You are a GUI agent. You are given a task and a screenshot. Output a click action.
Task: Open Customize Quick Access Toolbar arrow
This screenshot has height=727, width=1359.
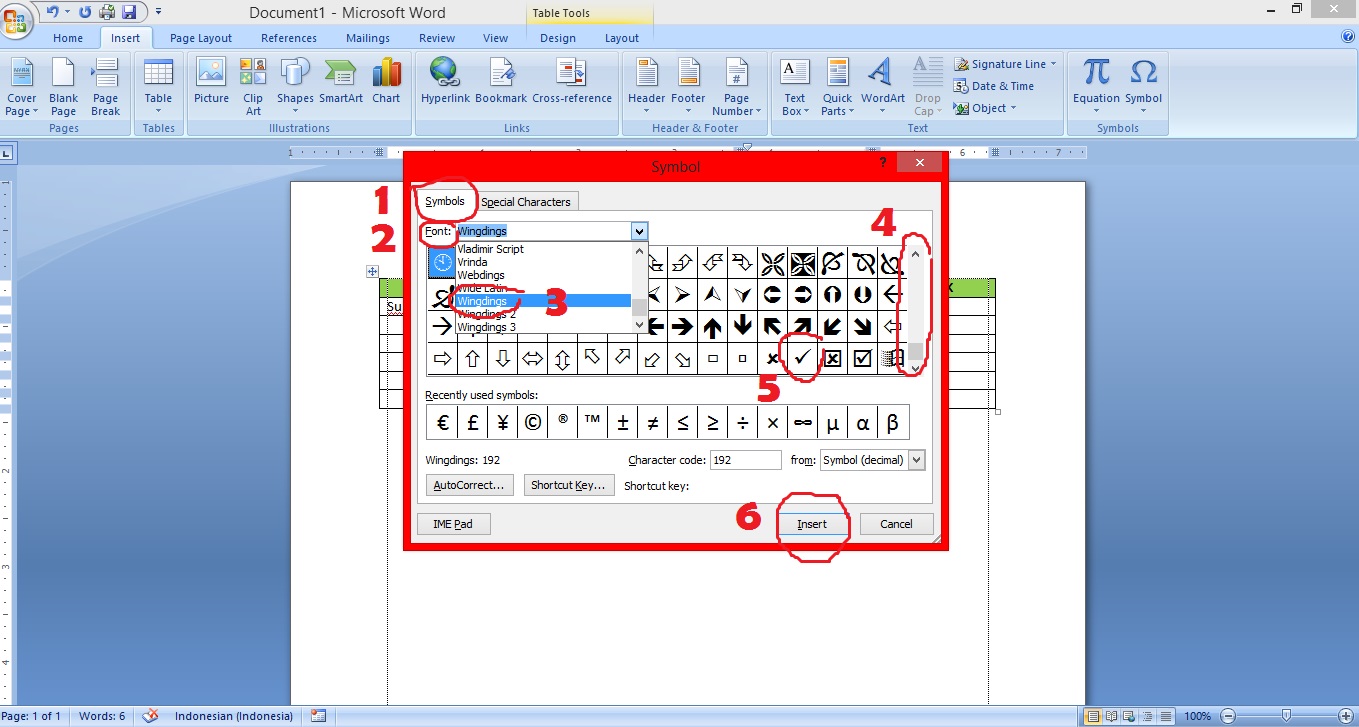coord(158,12)
